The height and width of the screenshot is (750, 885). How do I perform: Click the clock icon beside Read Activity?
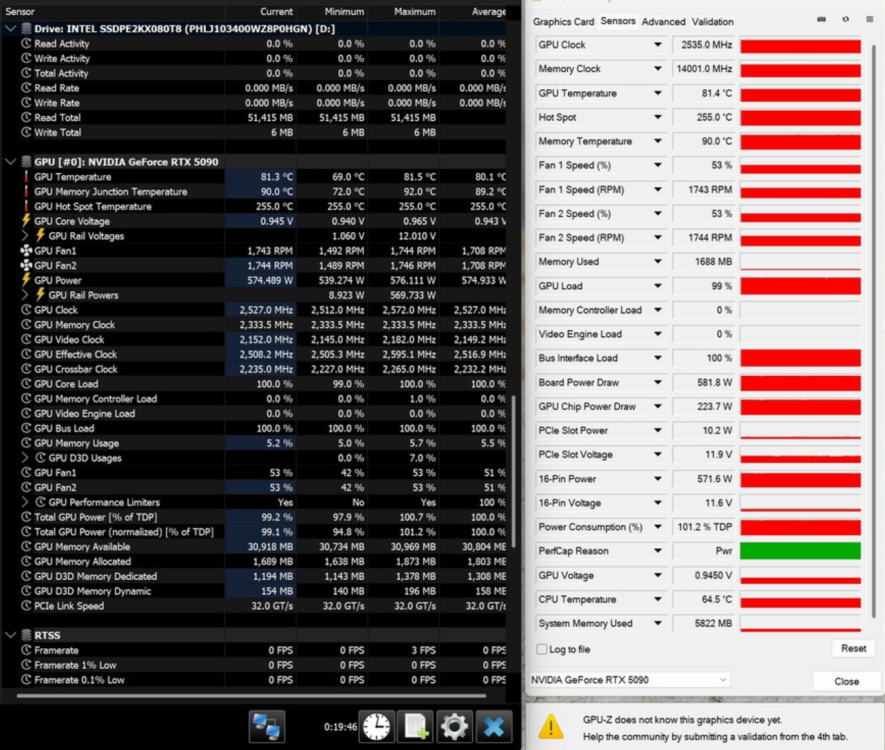pos(26,43)
